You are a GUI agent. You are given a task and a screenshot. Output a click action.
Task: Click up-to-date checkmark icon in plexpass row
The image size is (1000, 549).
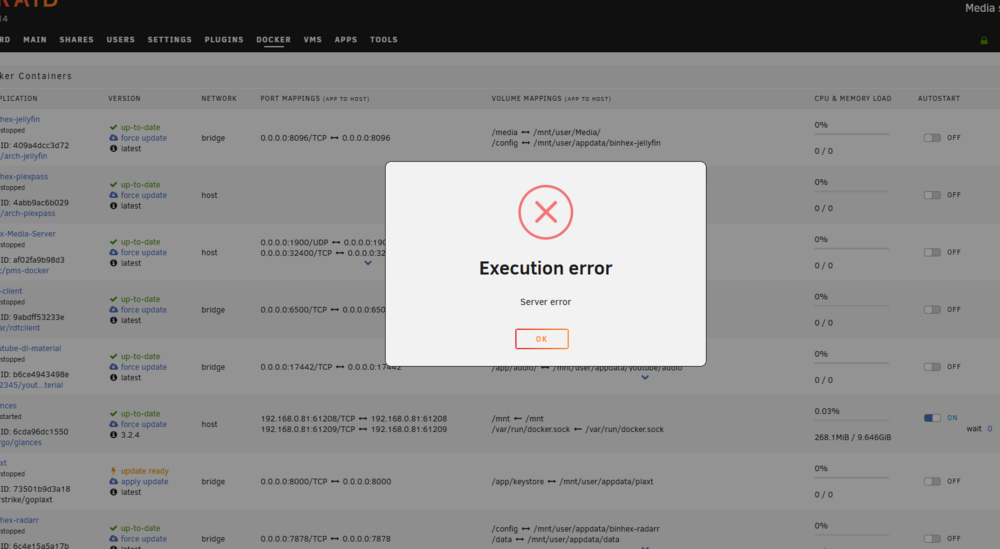coord(114,185)
